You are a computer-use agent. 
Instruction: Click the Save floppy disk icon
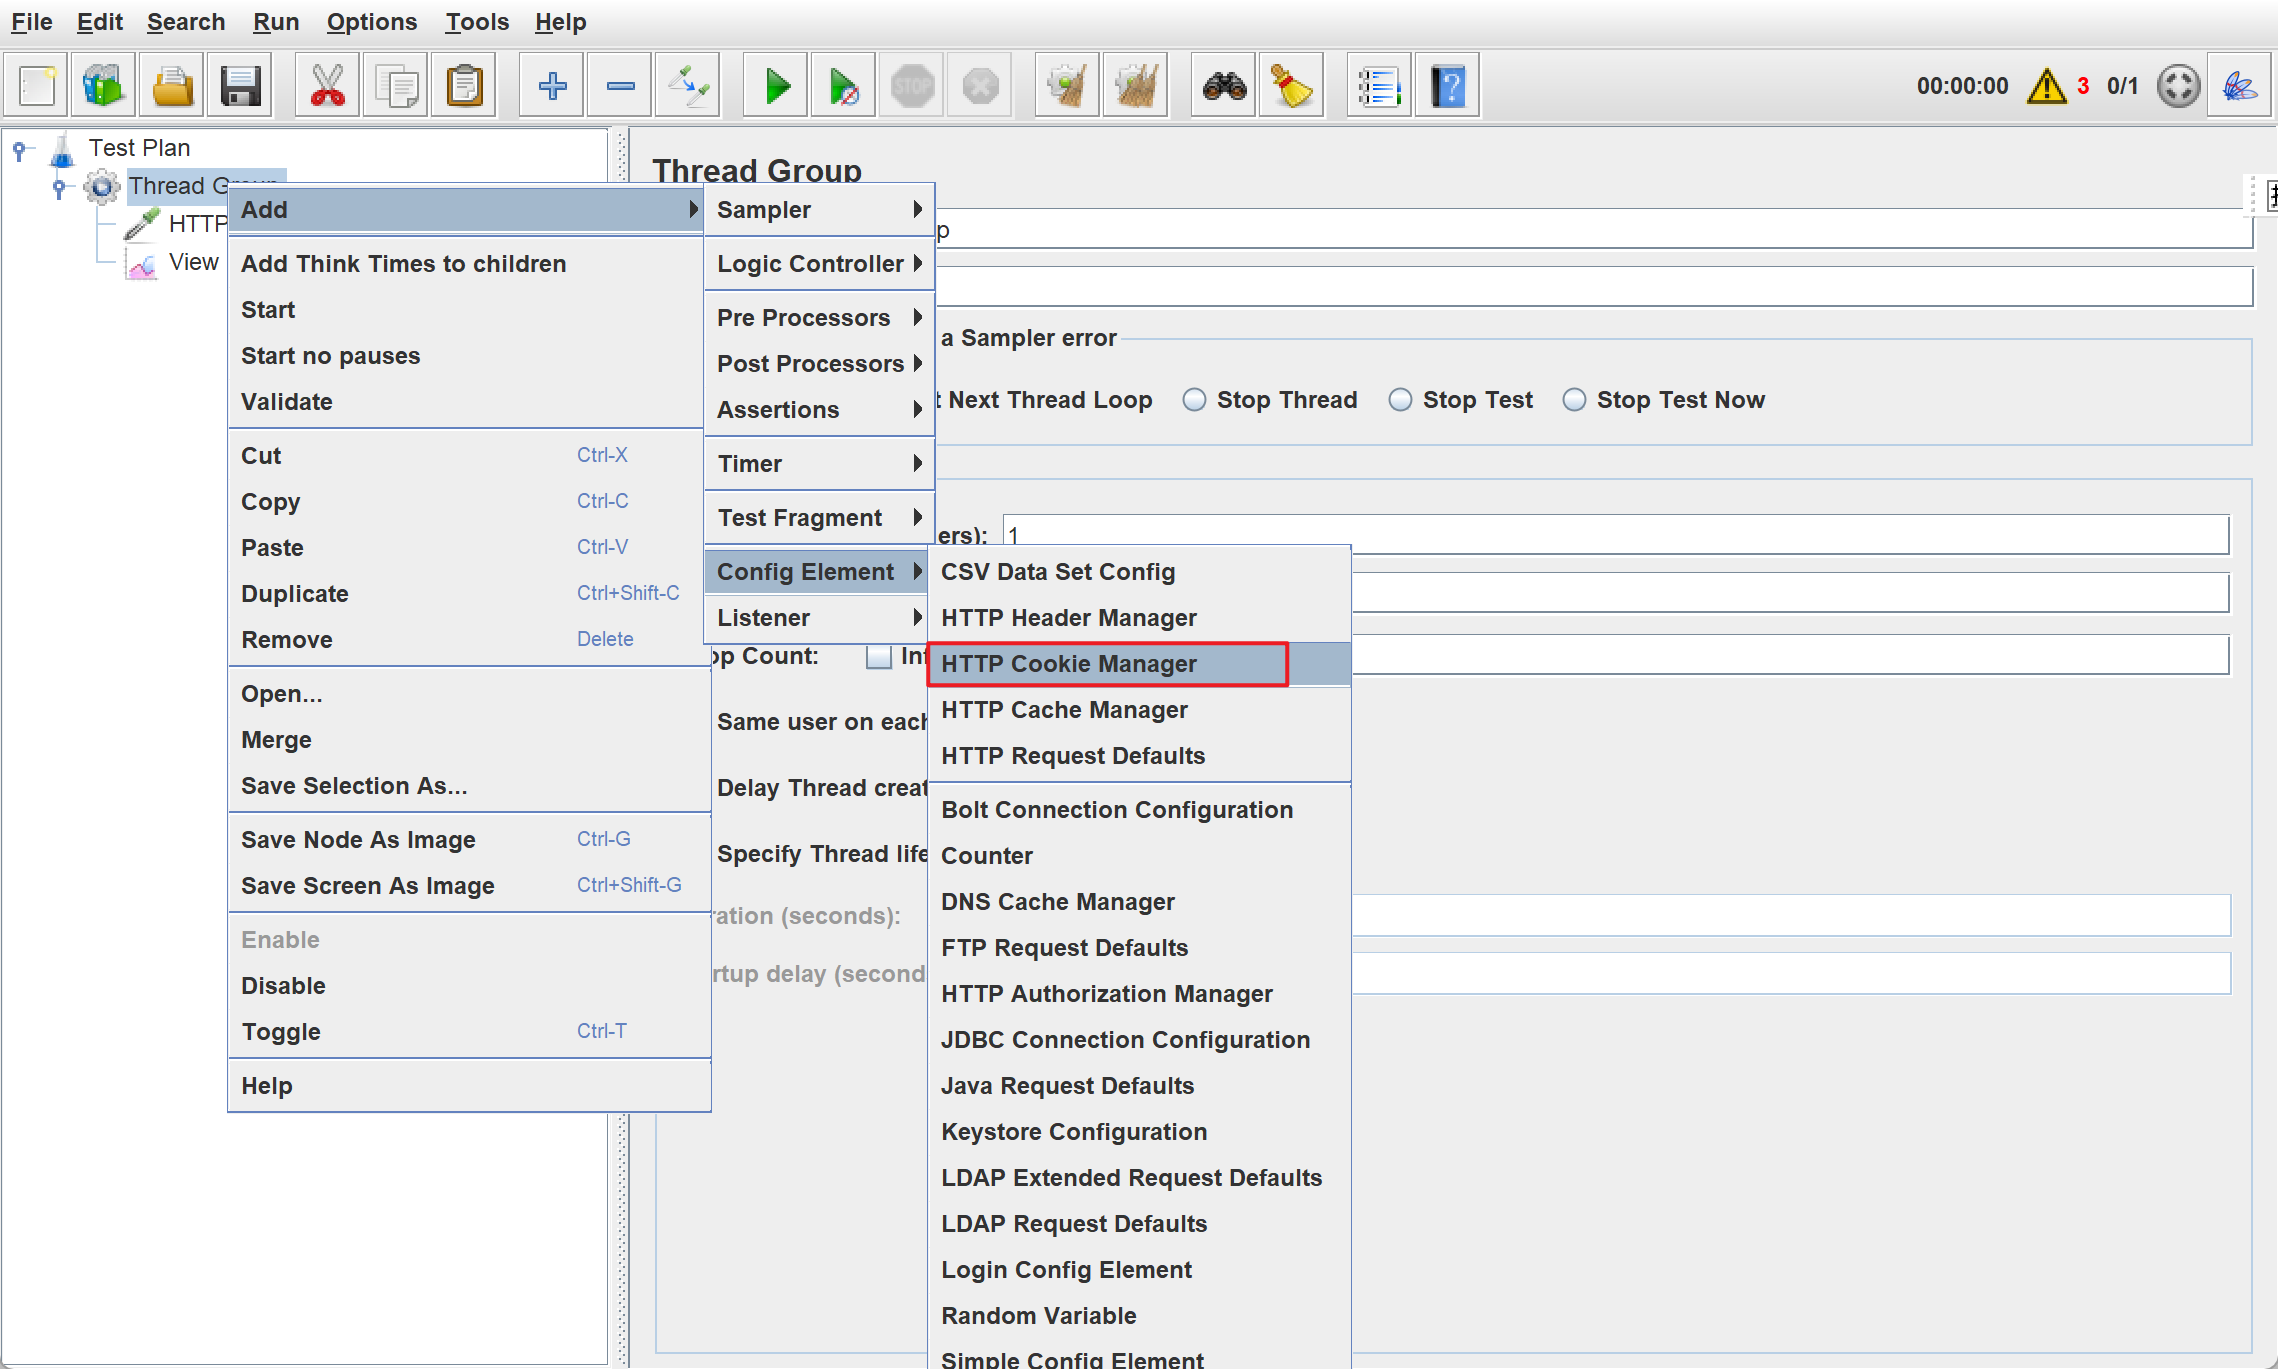pos(240,87)
